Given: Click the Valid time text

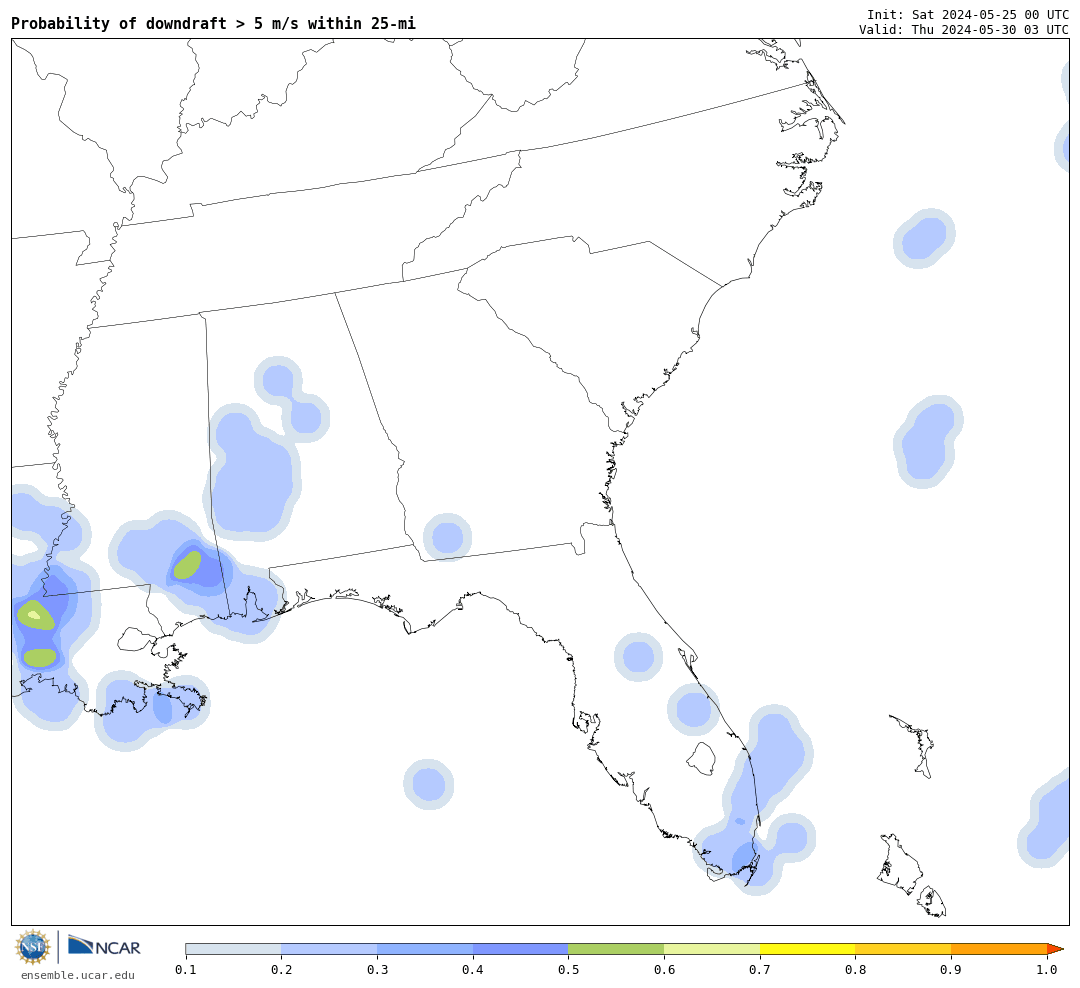Looking at the screenshot, I should tap(964, 30).
